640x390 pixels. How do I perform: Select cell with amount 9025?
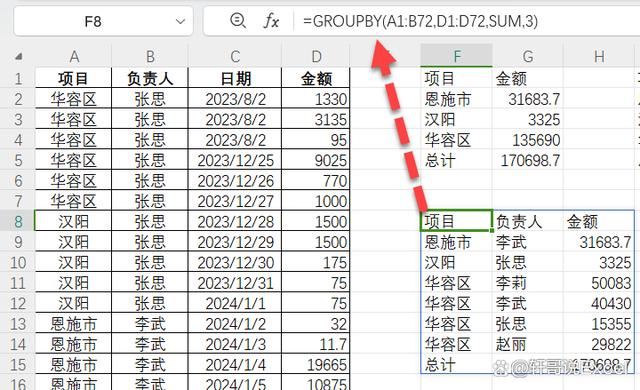pos(316,160)
